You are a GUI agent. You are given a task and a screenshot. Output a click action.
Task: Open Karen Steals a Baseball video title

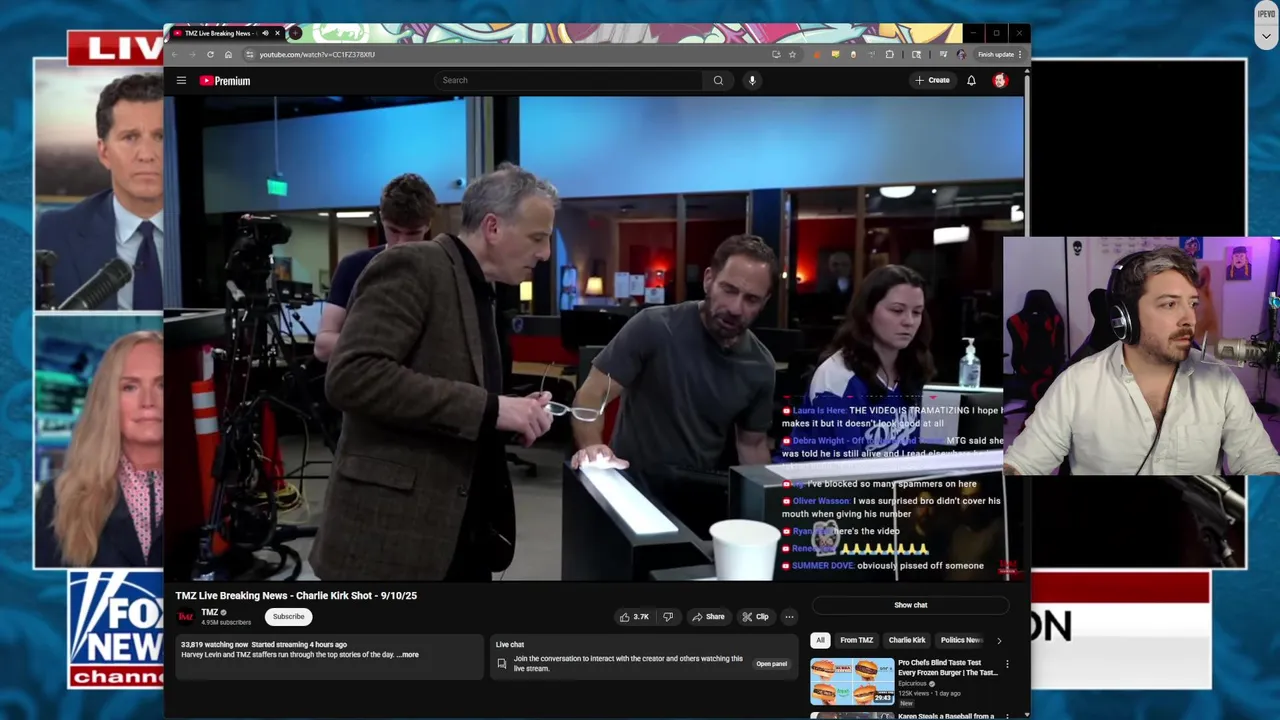946,716
